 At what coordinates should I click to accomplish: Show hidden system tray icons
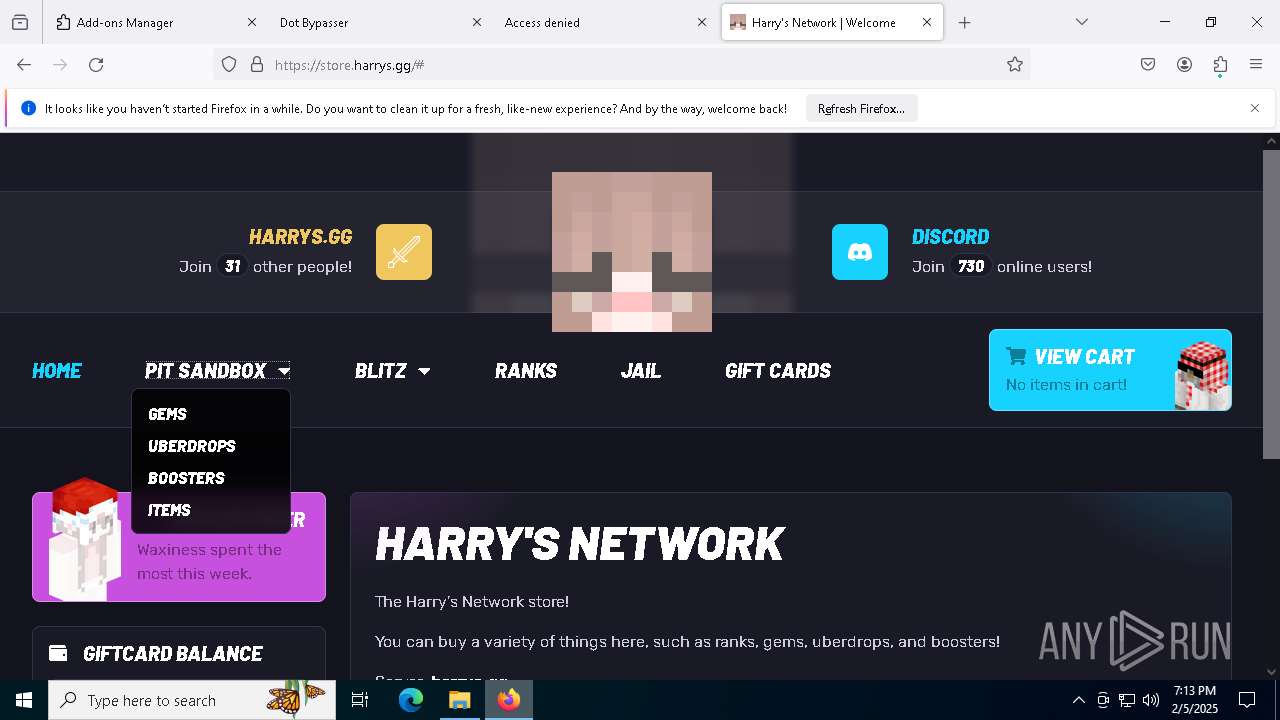[x=1078, y=700]
